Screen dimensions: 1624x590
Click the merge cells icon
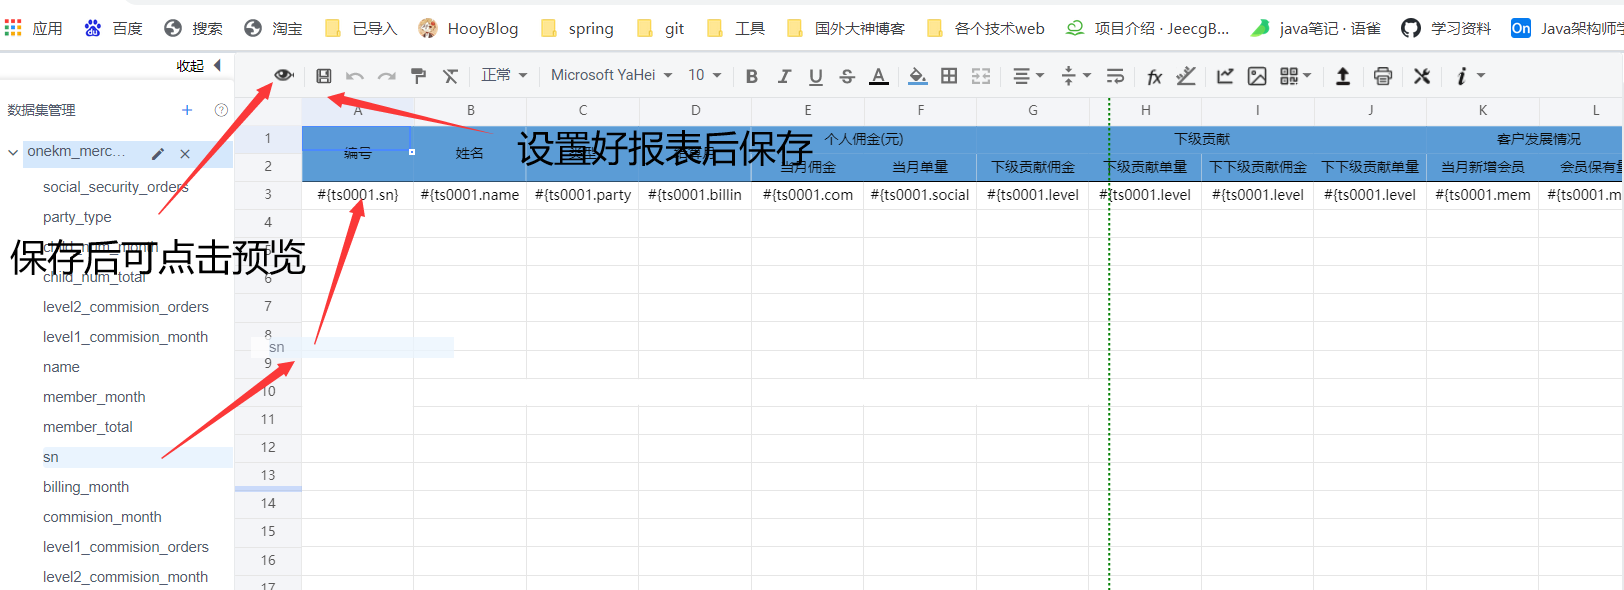pyautogui.click(x=981, y=76)
